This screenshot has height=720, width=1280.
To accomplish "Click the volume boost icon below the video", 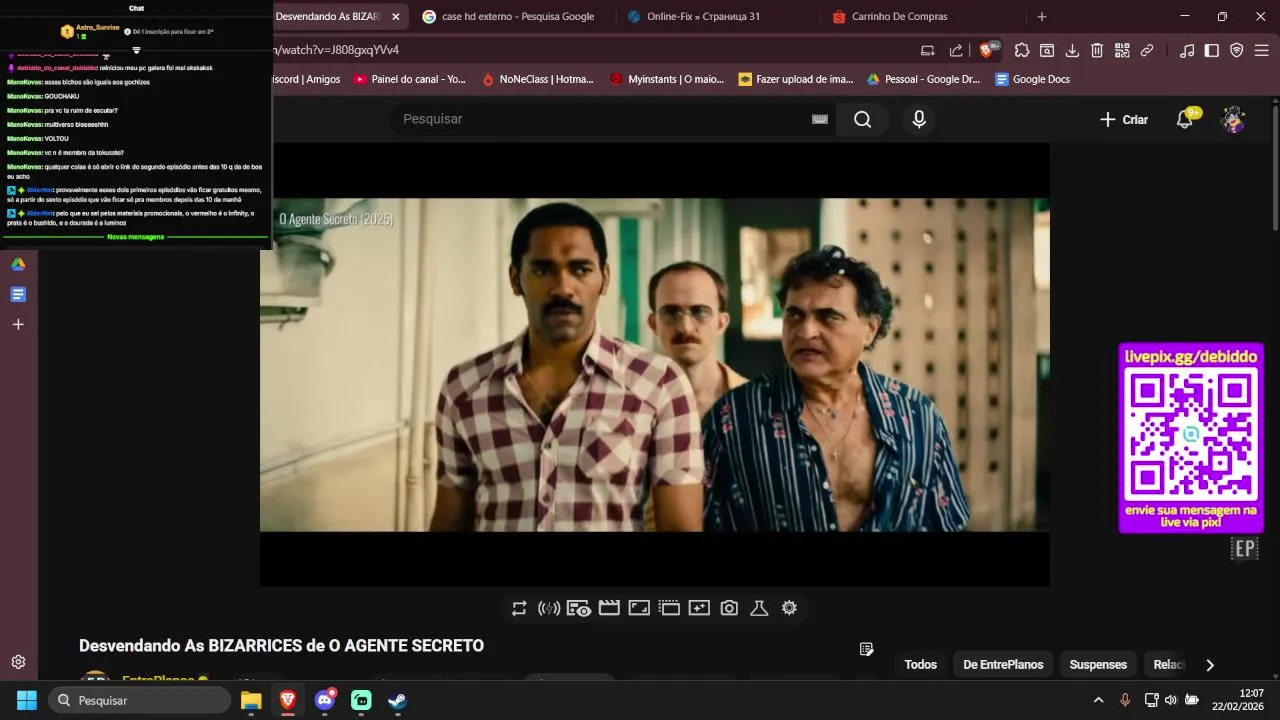I will click(x=549, y=608).
